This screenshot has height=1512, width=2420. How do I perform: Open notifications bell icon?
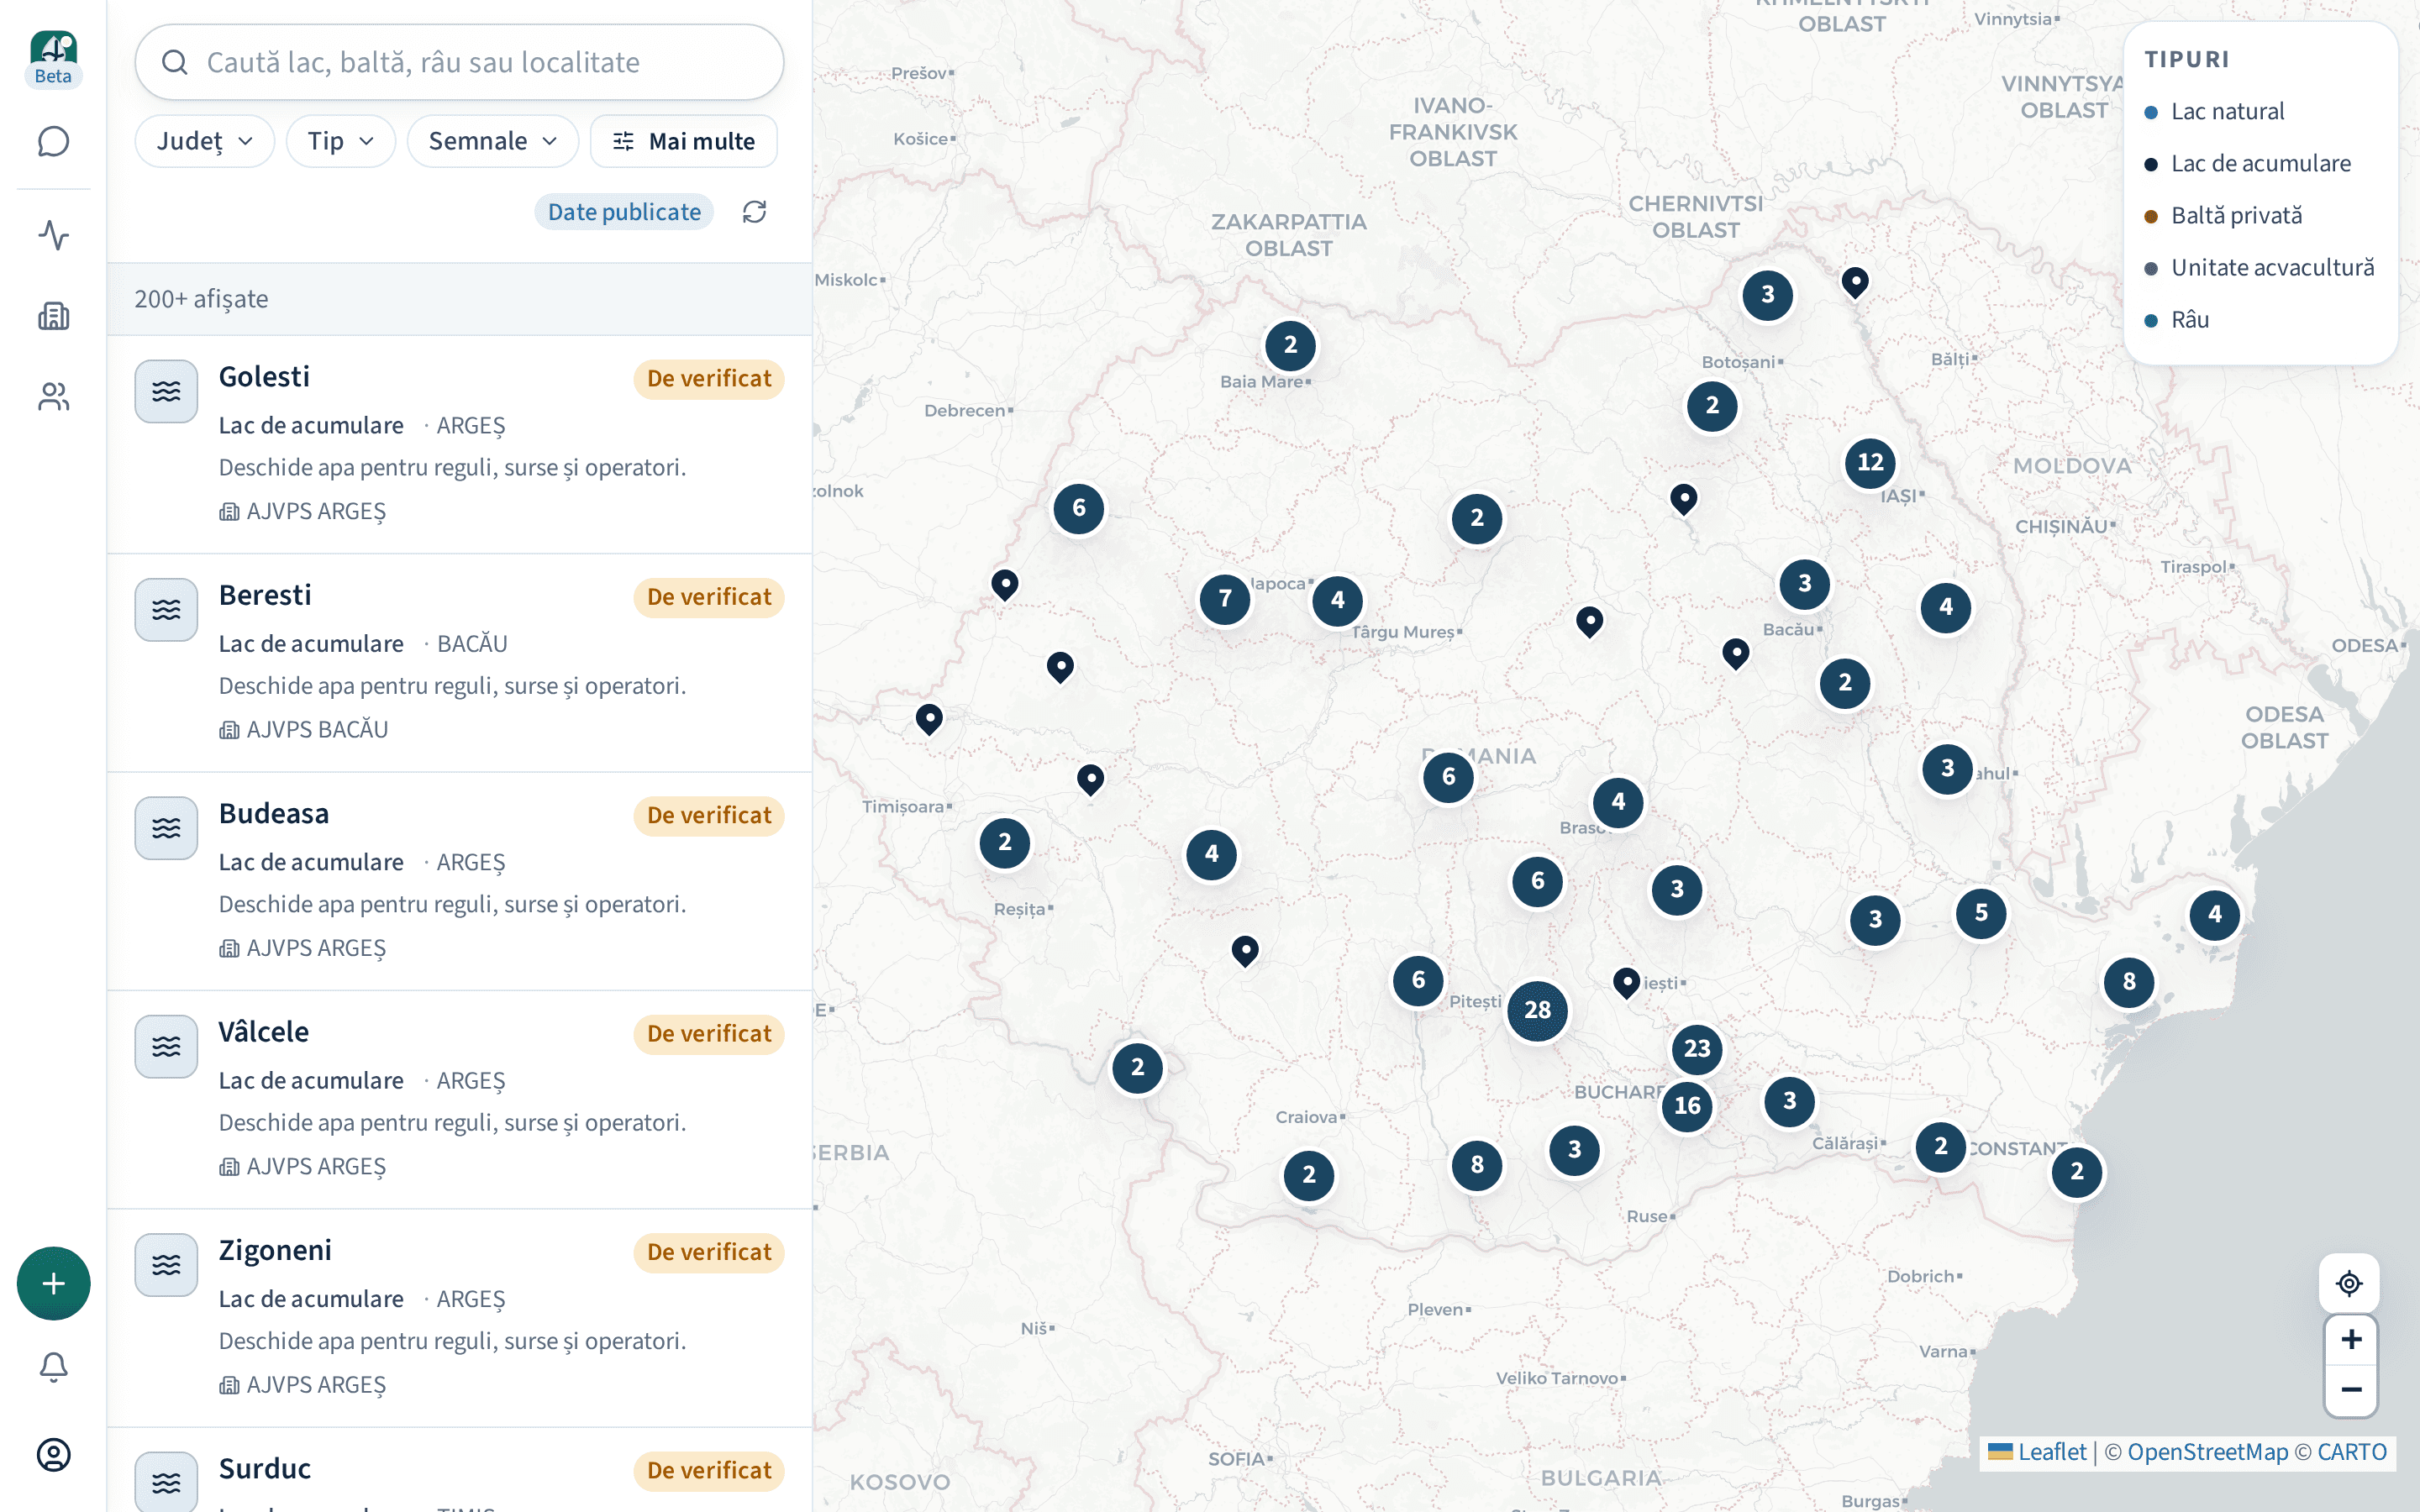[x=53, y=1367]
